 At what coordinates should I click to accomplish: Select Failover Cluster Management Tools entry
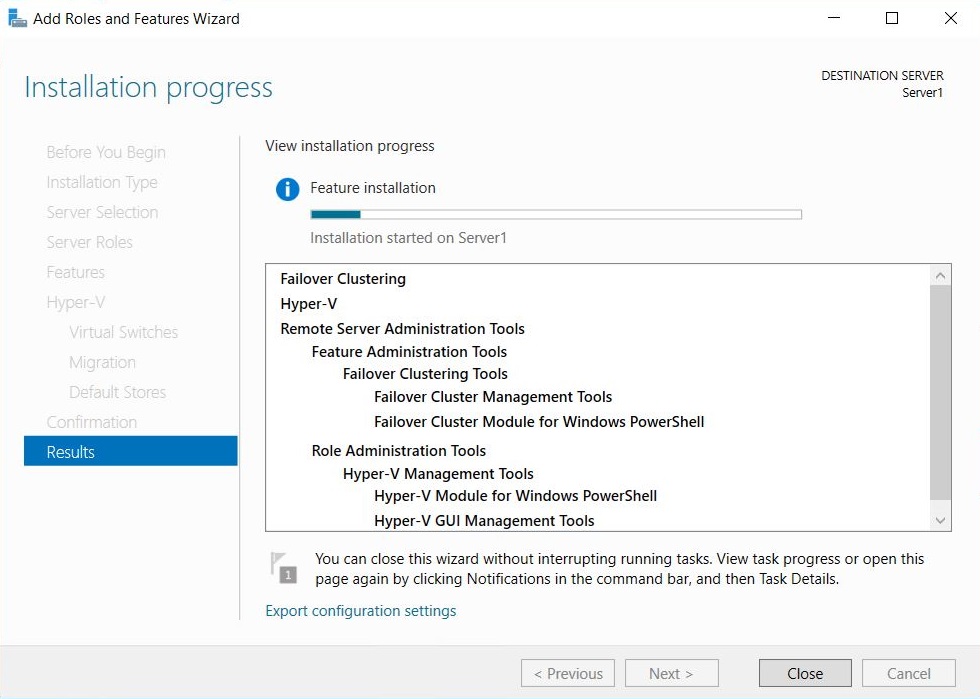coord(493,397)
